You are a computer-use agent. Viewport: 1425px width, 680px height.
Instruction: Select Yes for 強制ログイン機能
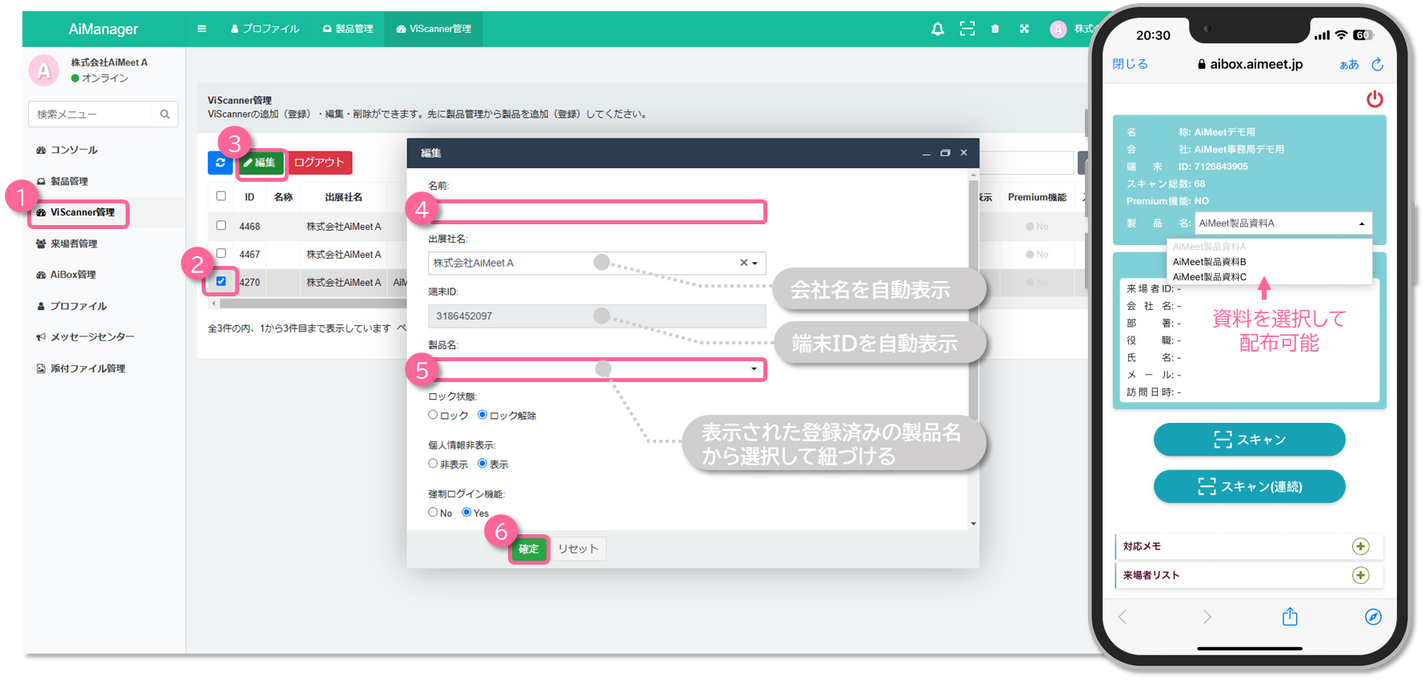466,512
